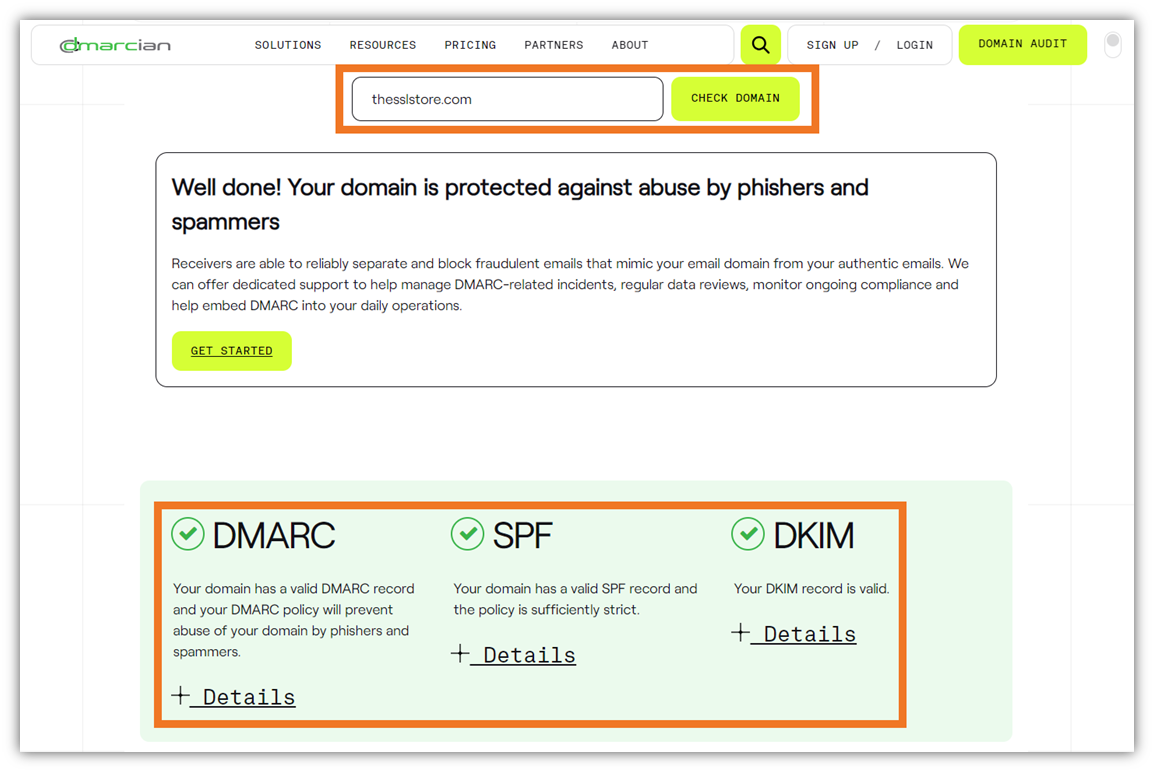Open the About menu
The width and height of the screenshot is (1154, 772).
629,44
